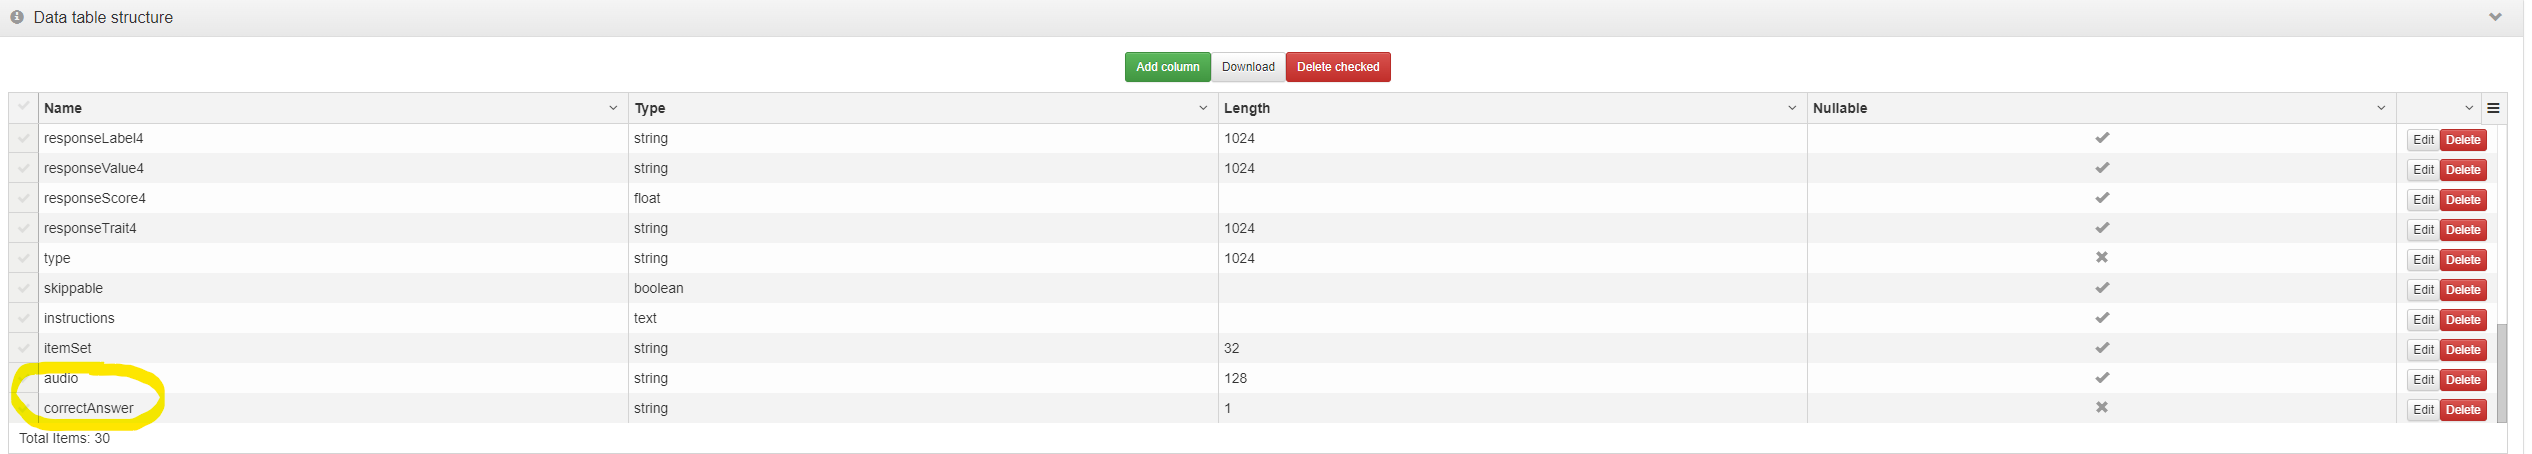Screen dimensions: 2532x454
Task: Delete the responseLabel4 column
Action: [2463, 140]
